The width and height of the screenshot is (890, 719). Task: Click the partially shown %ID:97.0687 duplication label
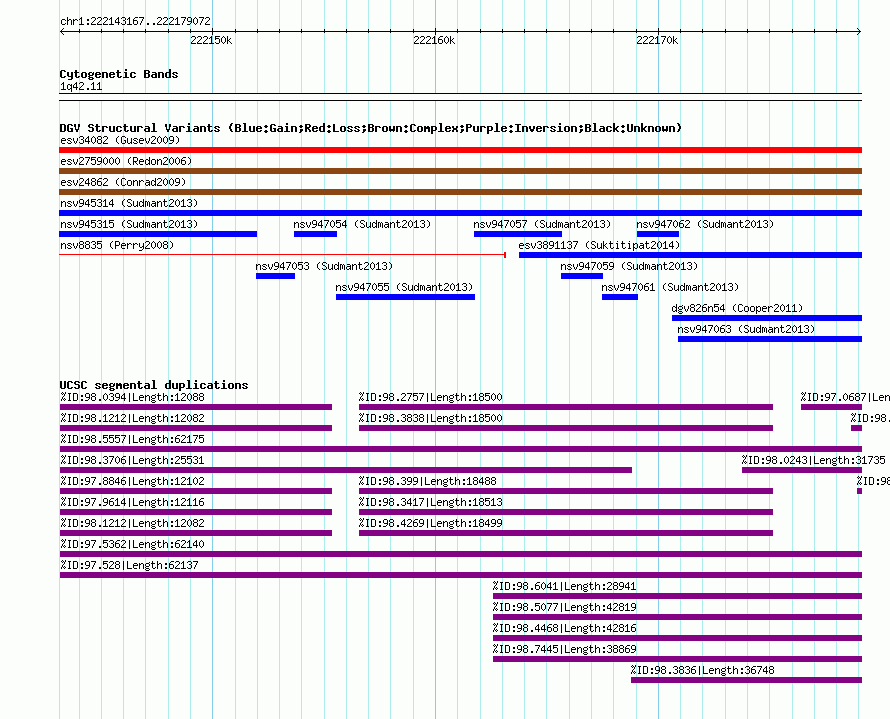(x=845, y=397)
